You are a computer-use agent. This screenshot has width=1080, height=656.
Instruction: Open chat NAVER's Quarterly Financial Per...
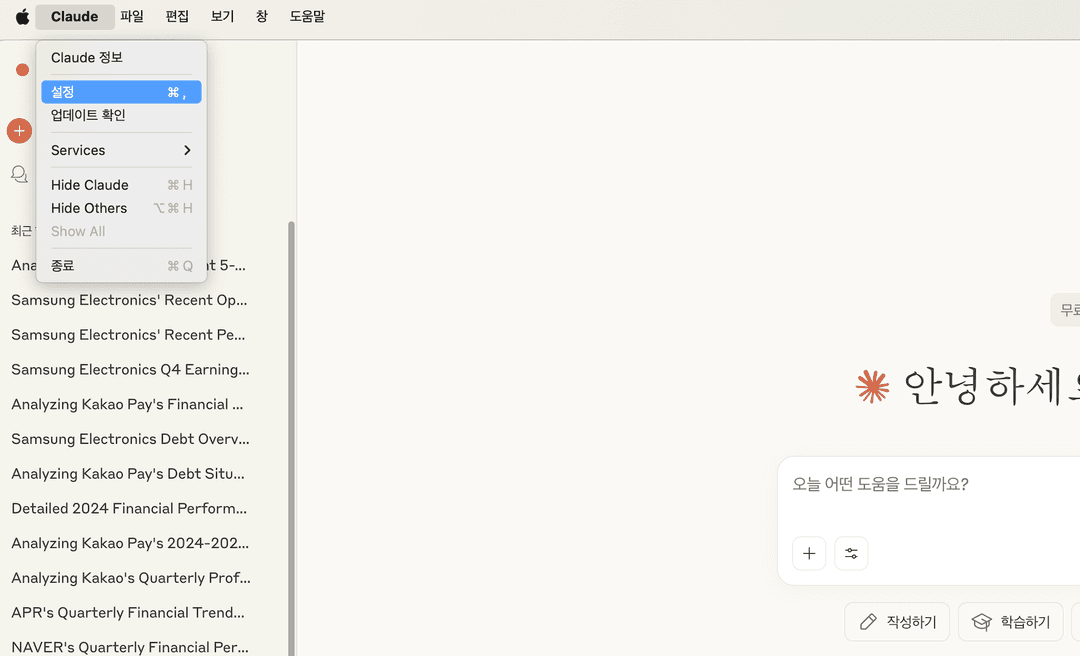point(129,647)
